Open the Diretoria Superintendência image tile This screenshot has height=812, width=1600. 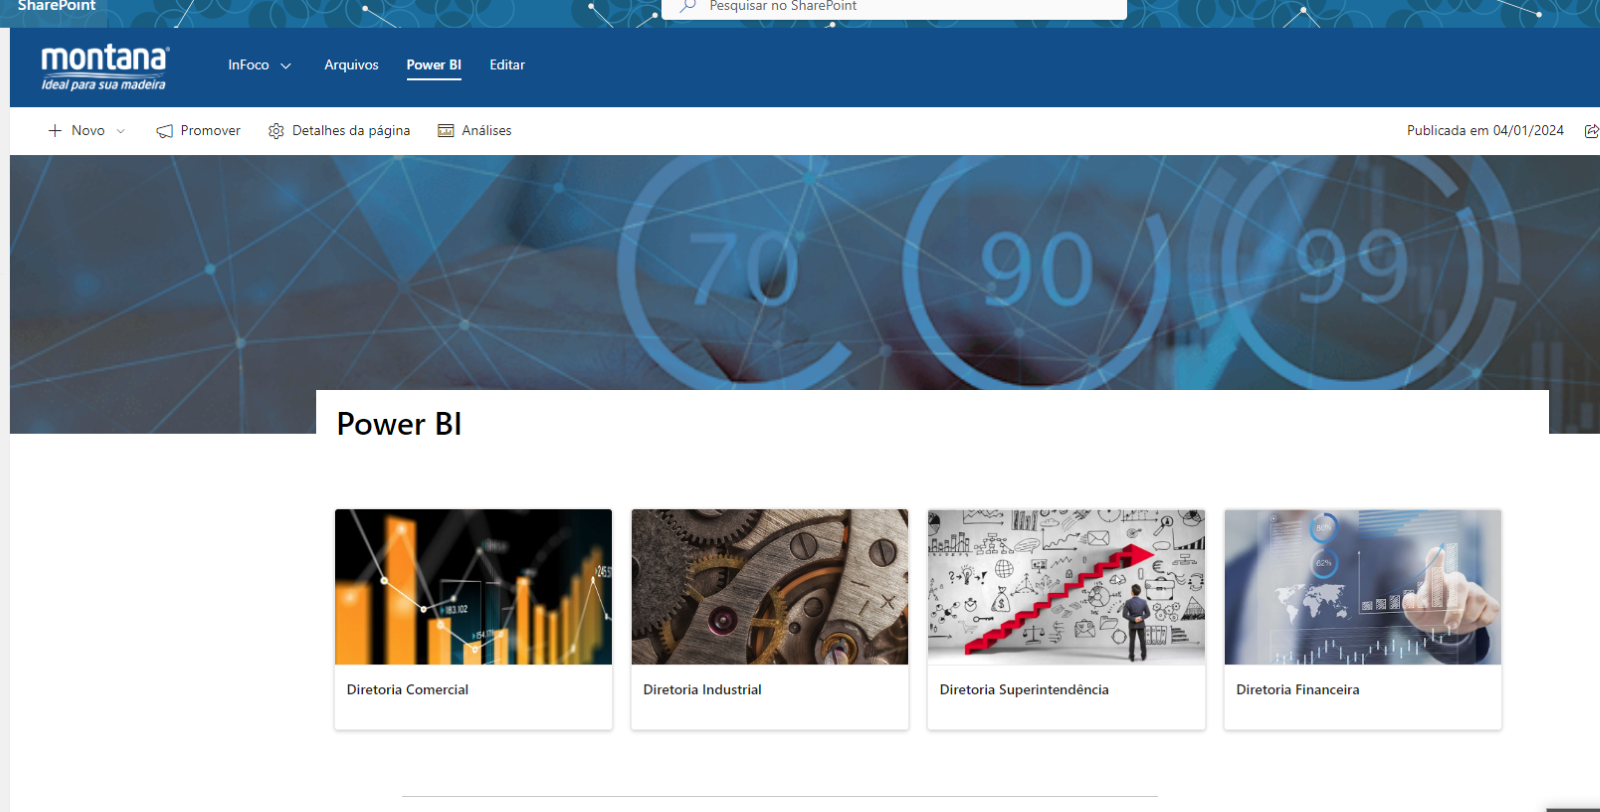click(x=1066, y=587)
